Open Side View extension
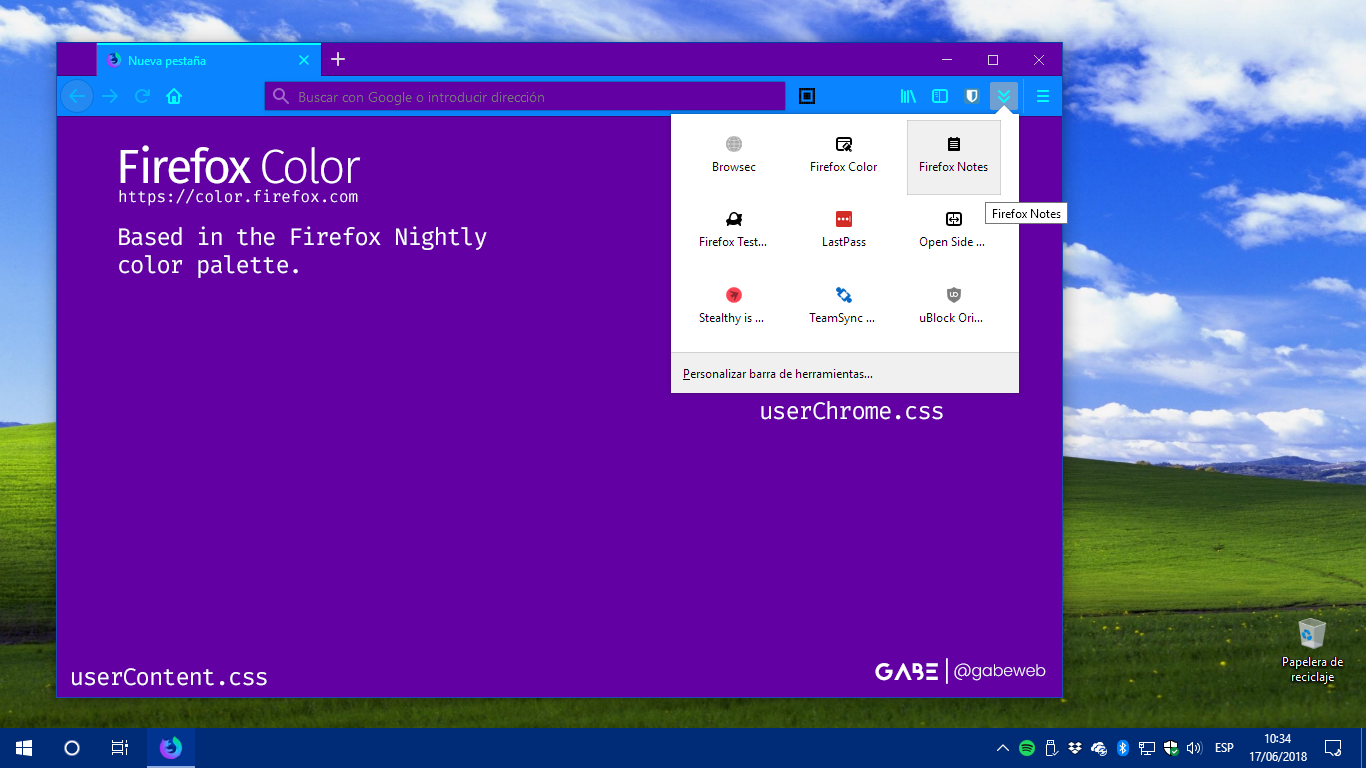Image resolution: width=1366 pixels, height=768 pixels. pos(953,230)
